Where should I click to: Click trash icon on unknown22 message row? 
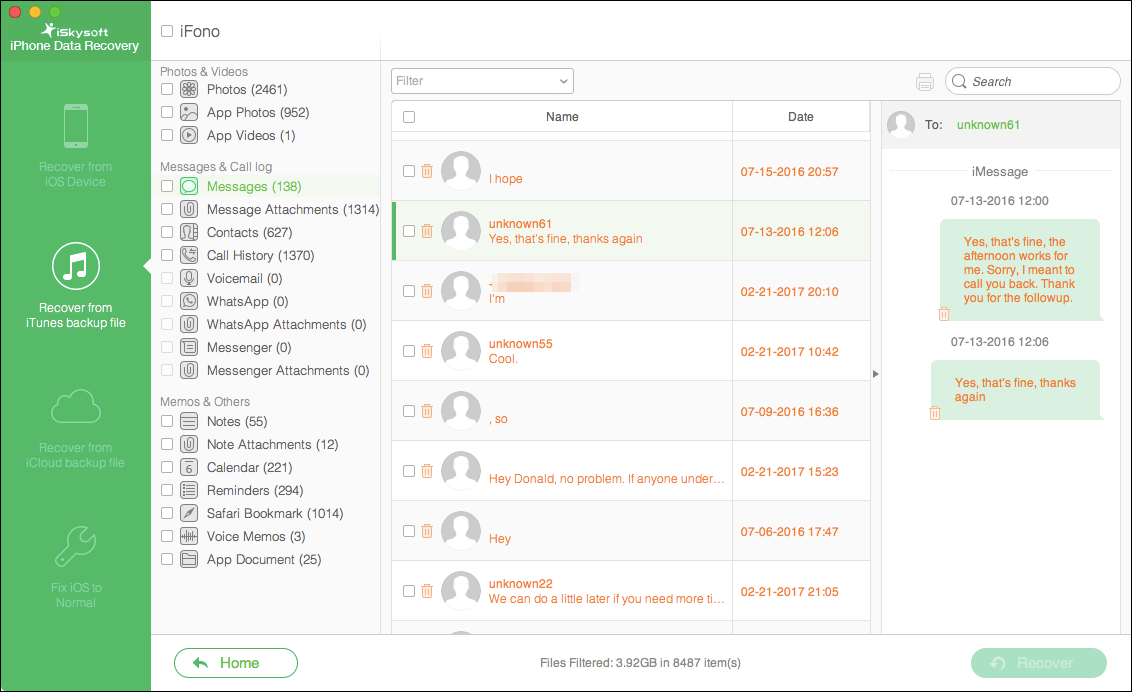click(x=427, y=591)
